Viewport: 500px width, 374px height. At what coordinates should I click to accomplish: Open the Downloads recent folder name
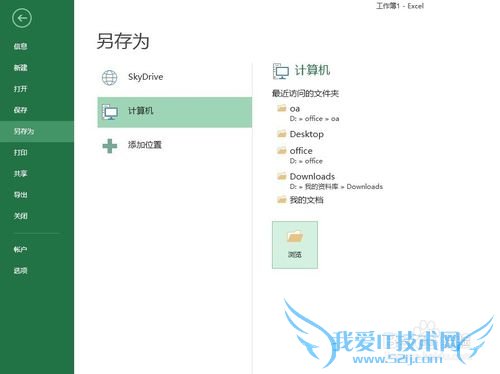pos(312,176)
